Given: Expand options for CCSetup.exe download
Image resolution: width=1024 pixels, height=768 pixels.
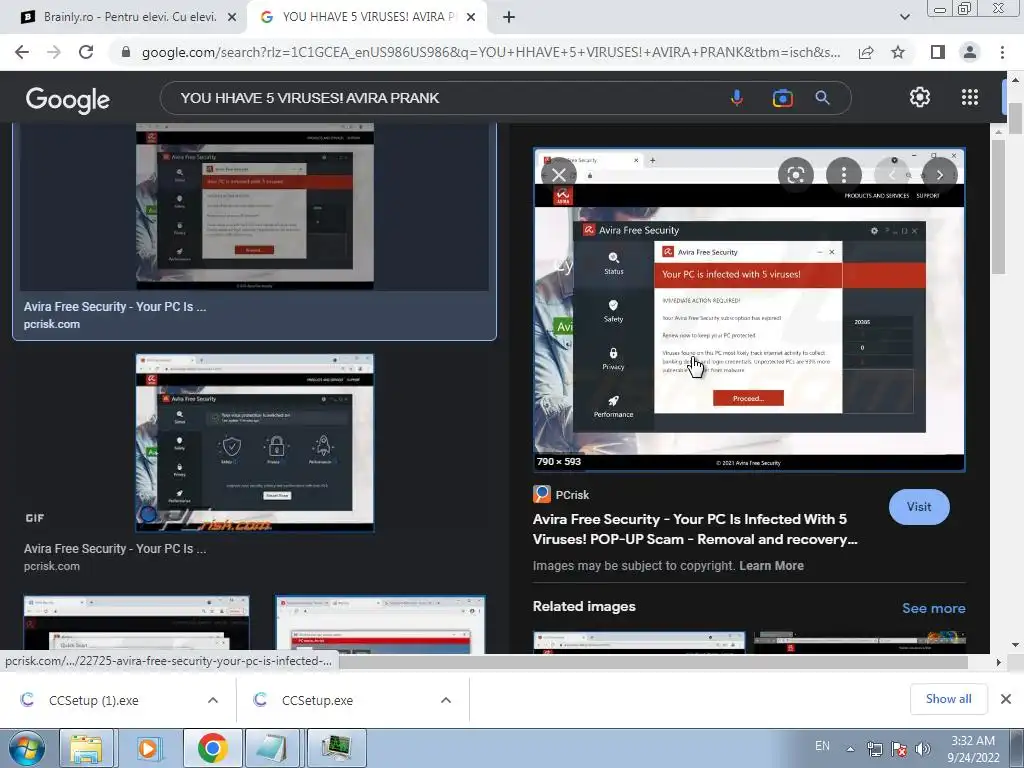Looking at the screenshot, I should click(x=446, y=700).
